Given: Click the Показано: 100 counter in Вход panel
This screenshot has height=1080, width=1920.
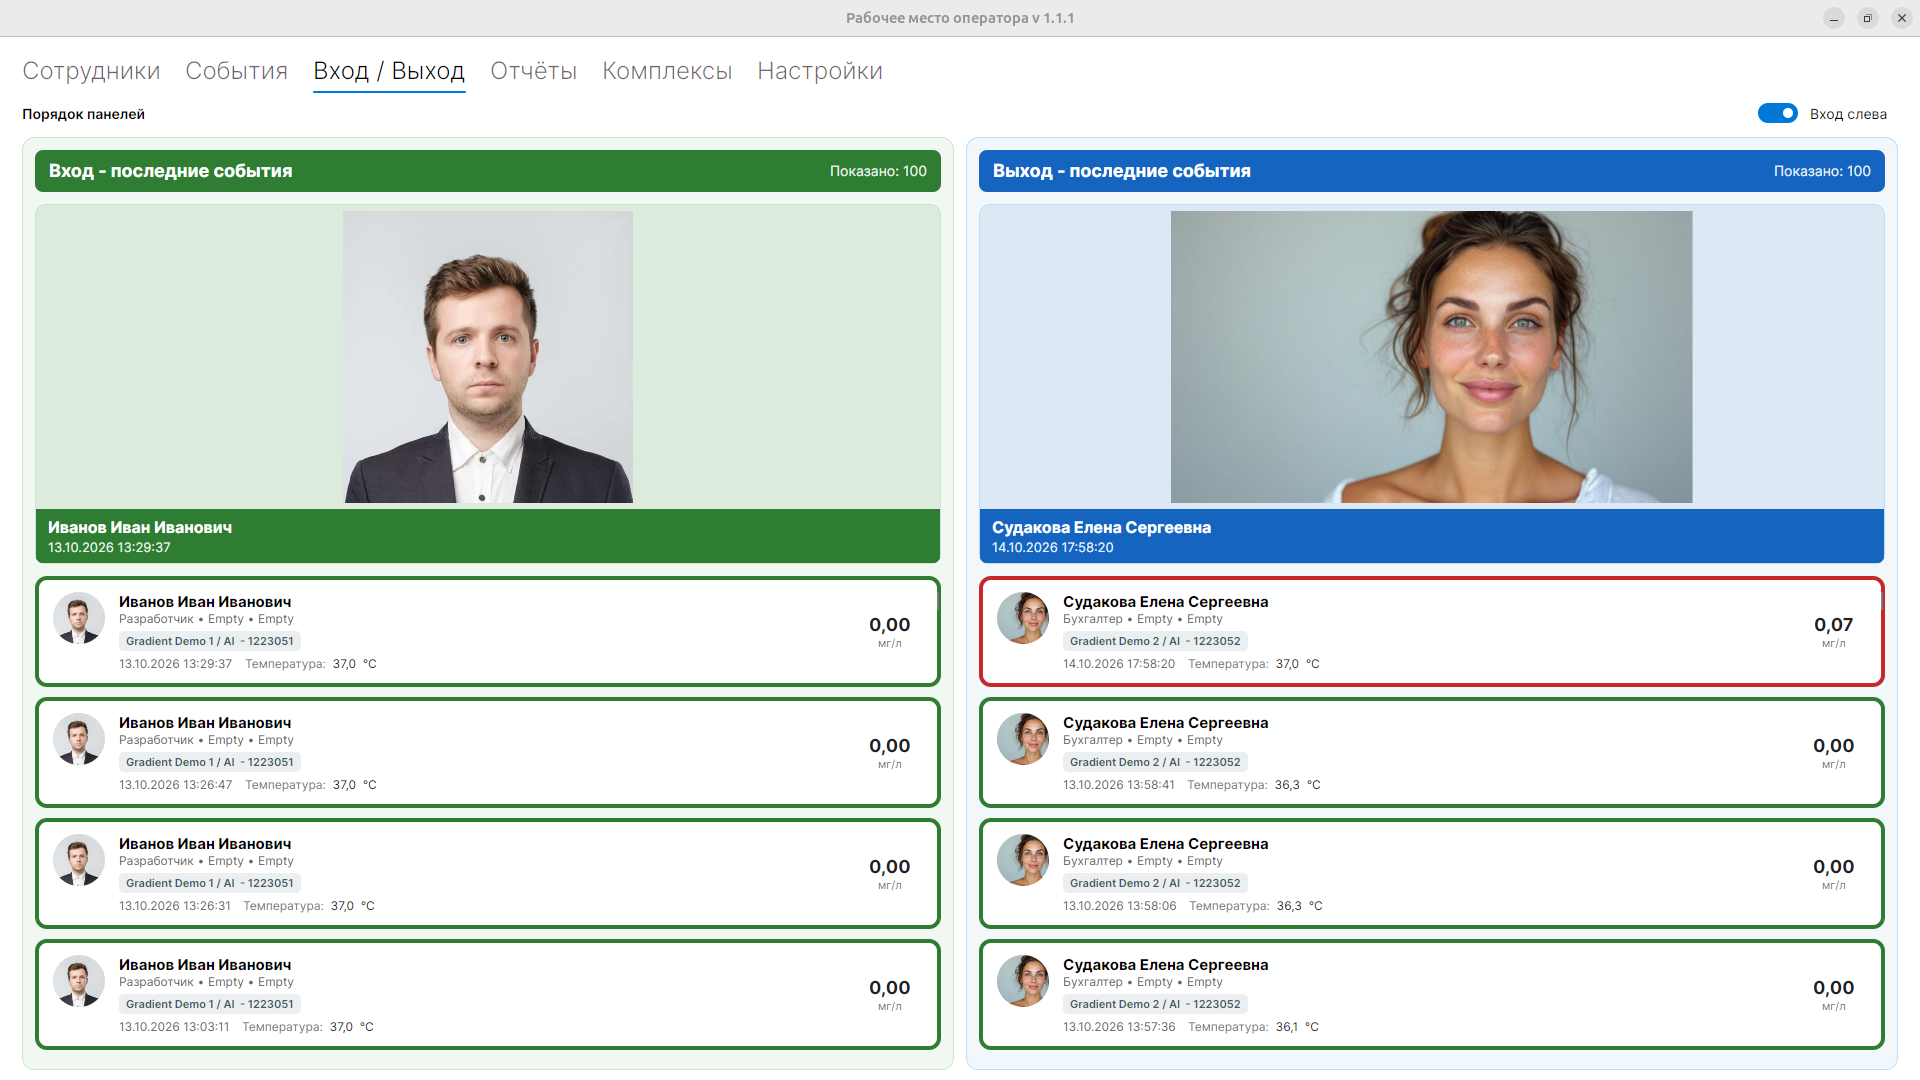Looking at the screenshot, I should 878,171.
